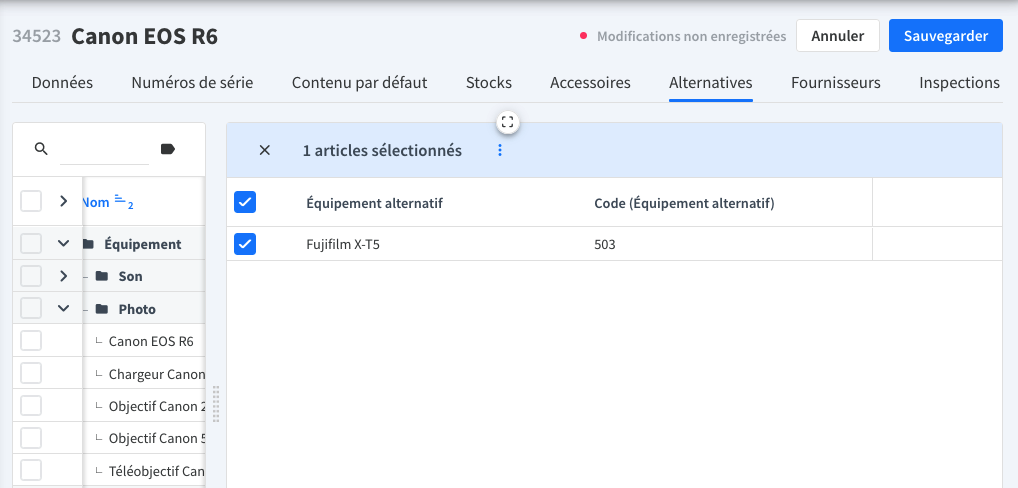Image resolution: width=1018 pixels, height=488 pixels.
Task: Click the Équipement folder icon
Action: coord(89,244)
